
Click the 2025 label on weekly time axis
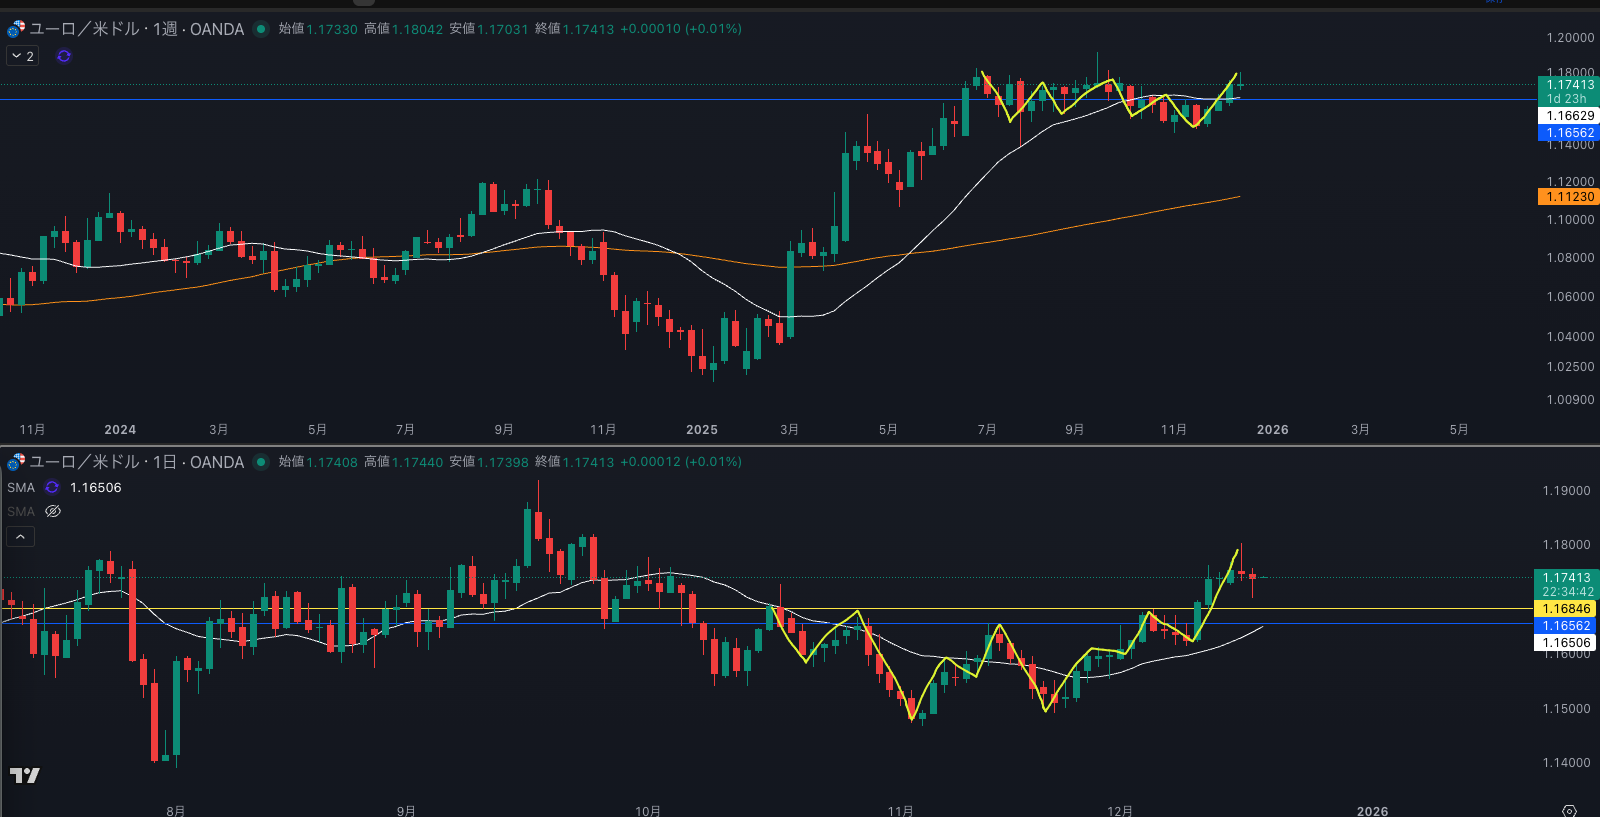point(701,430)
